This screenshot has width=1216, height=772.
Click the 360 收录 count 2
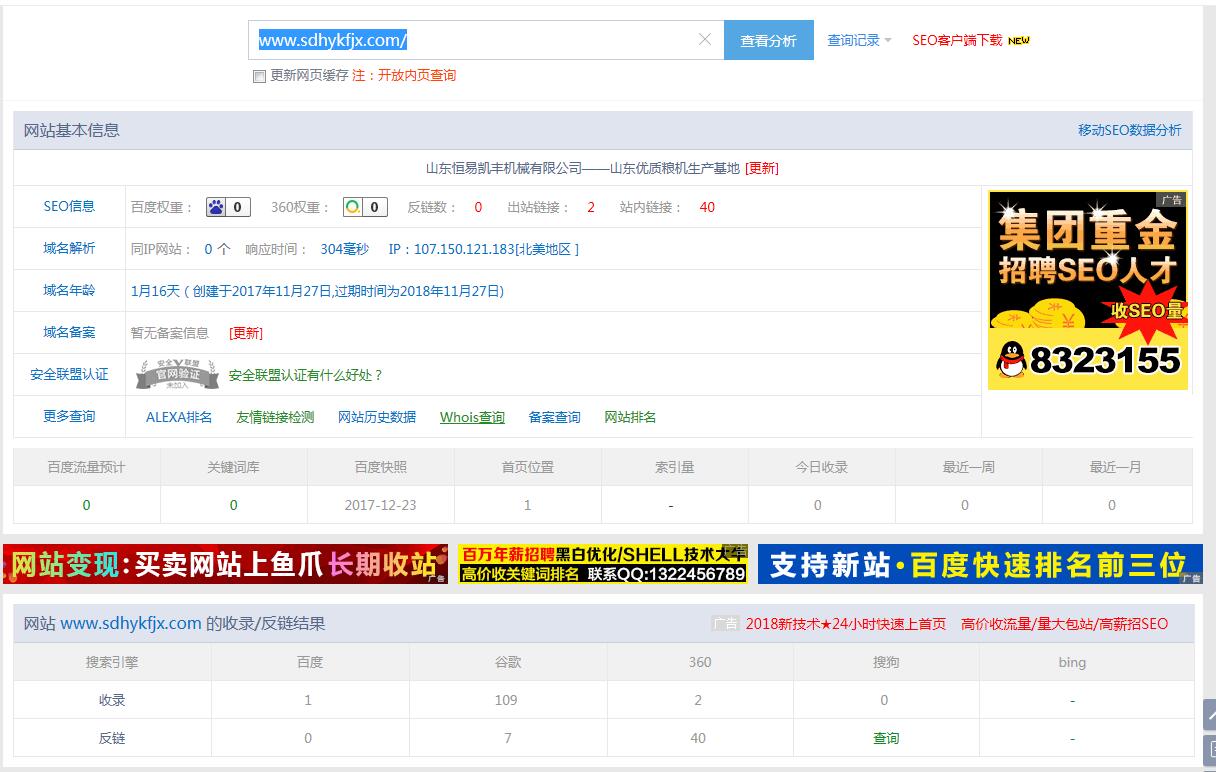(x=698, y=700)
